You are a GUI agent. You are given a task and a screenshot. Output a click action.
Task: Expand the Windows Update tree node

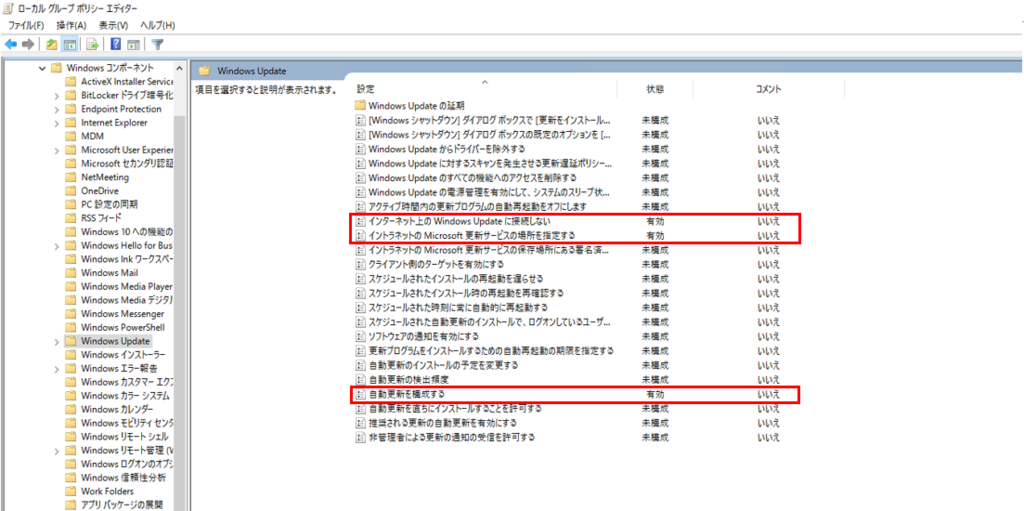pos(57,341)
